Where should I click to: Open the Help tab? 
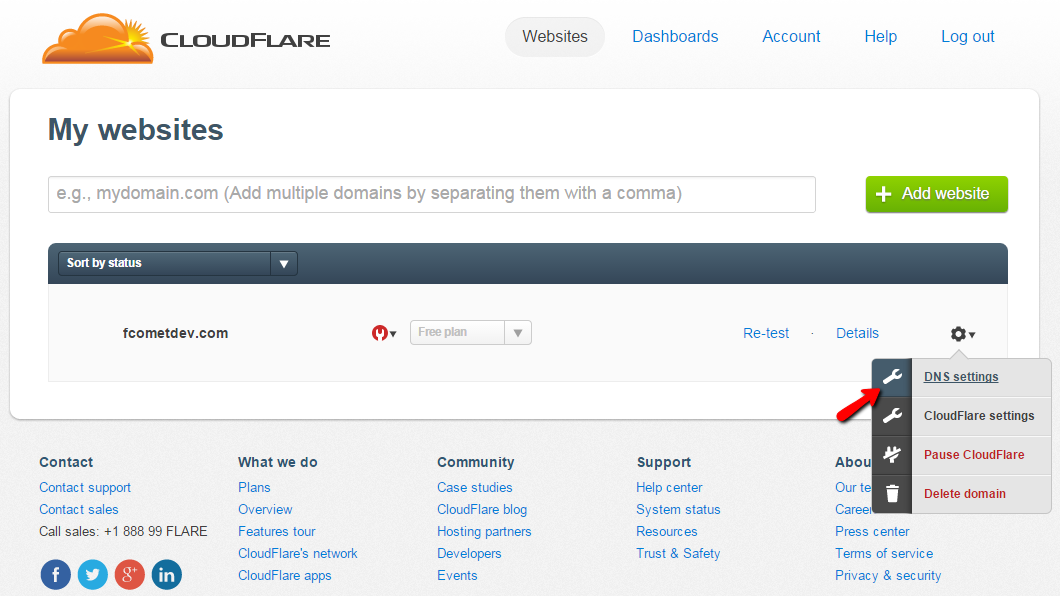click(x=880, y=36)
